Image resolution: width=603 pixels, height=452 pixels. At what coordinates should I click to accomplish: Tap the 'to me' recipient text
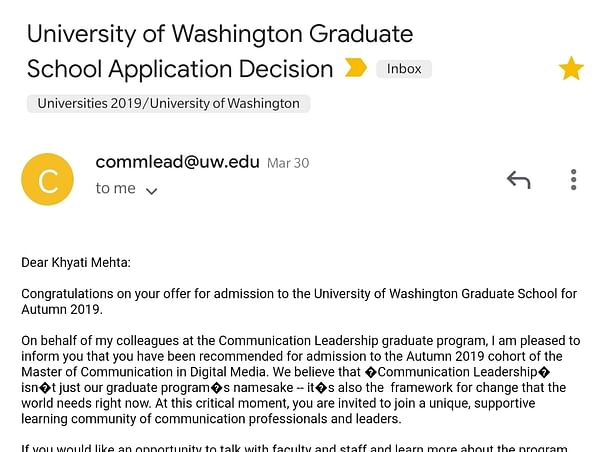tap(115, 188)
